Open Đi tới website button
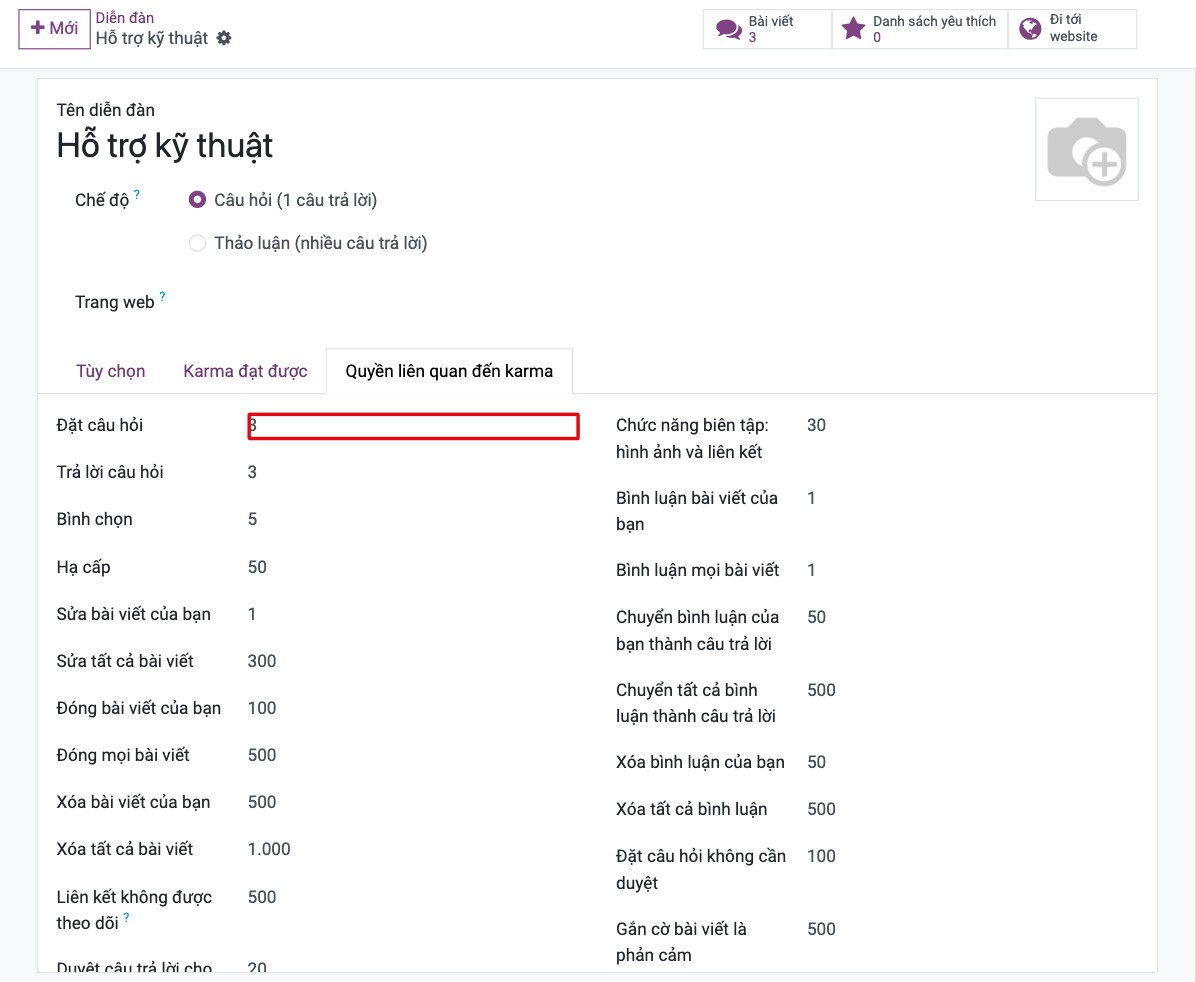The image size is (1196, 982). click(x=1072, y=29)
